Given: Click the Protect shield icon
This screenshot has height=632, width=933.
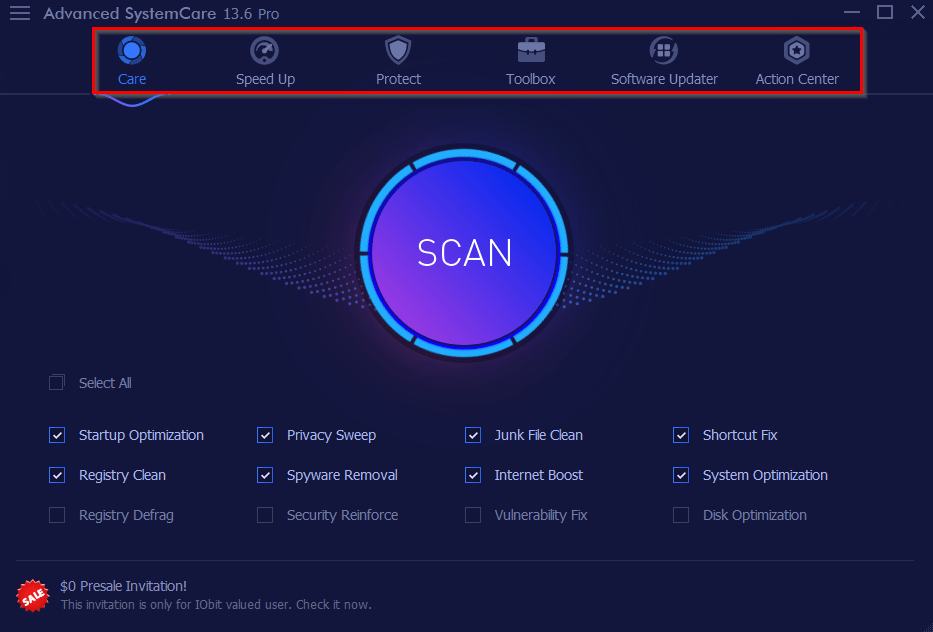Looking at the screenshot, I should (398, 50).
